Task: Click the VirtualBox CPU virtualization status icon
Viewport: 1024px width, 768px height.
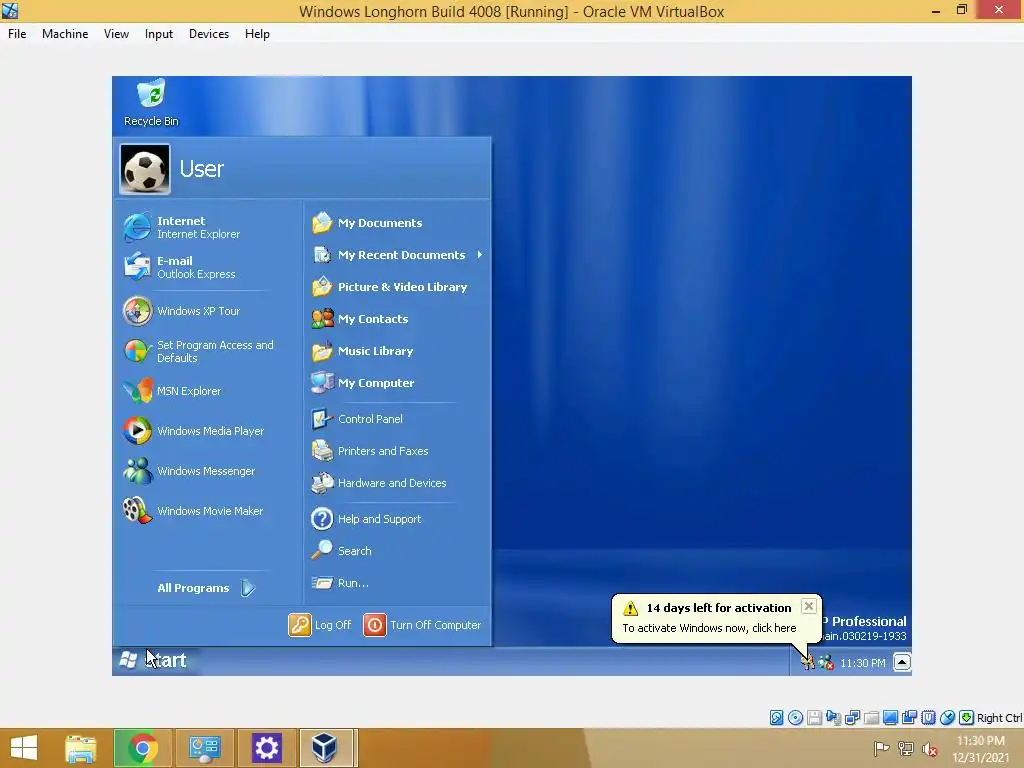Action: tap(928, 718)
